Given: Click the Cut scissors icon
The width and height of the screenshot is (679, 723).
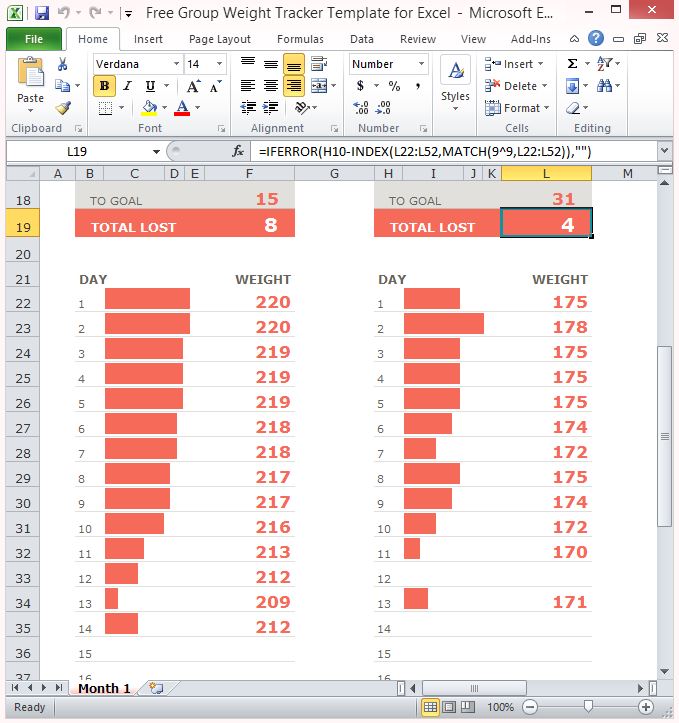Looking at the screenshot, I should click(x=63, y=64).
